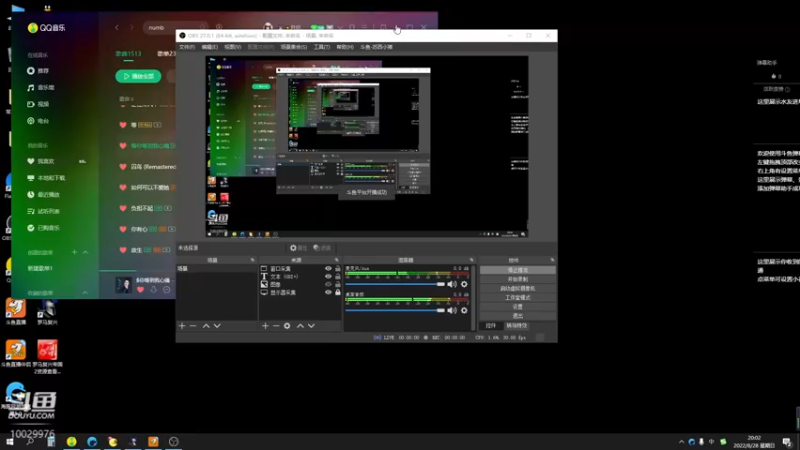Open 设置 from OBS controls
The width and height of the screenshot is (800, 450).
pyautogui.click(x=518, y=307)
